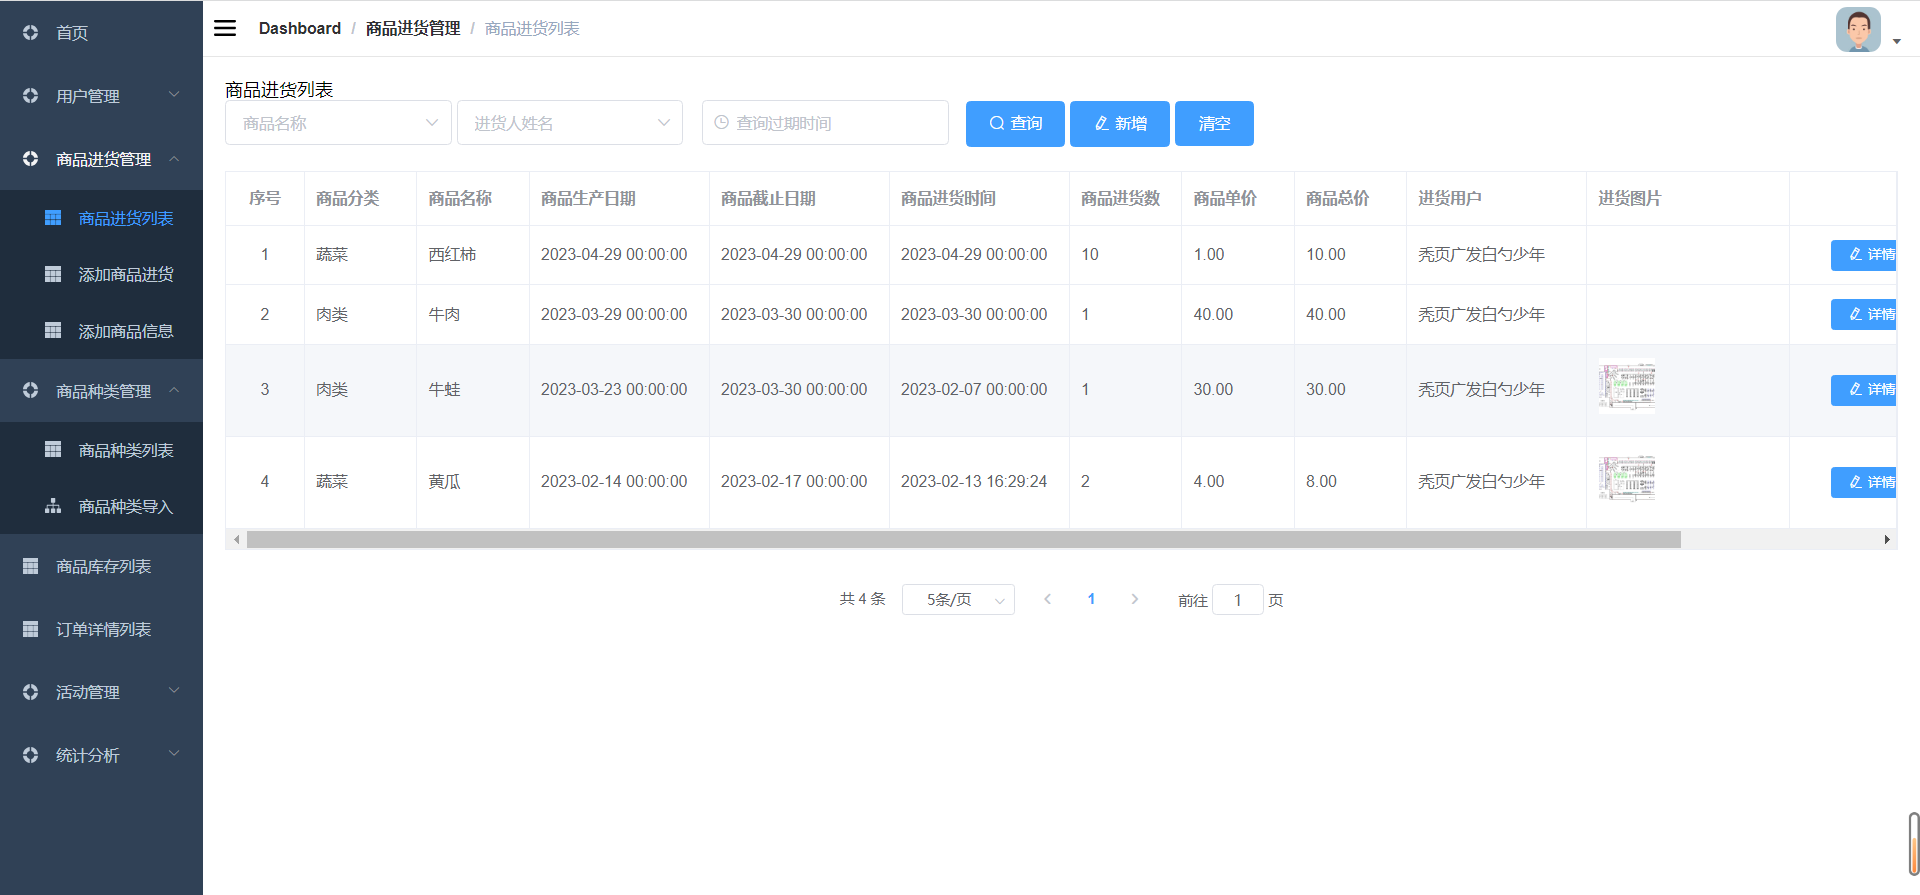The width and height of the screenshot is (1920, 895).
Task: Click the 订单详情列表 grid icon
Action: point(30,628)
